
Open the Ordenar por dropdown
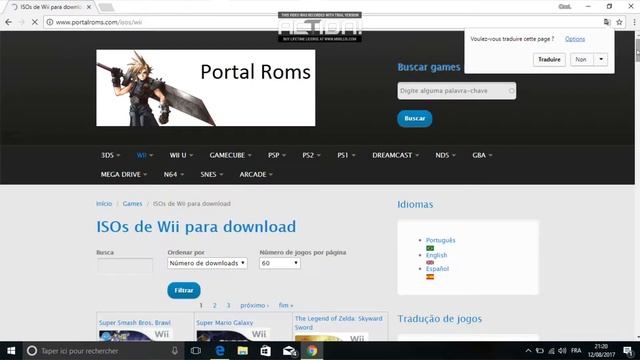click(207, 263)
